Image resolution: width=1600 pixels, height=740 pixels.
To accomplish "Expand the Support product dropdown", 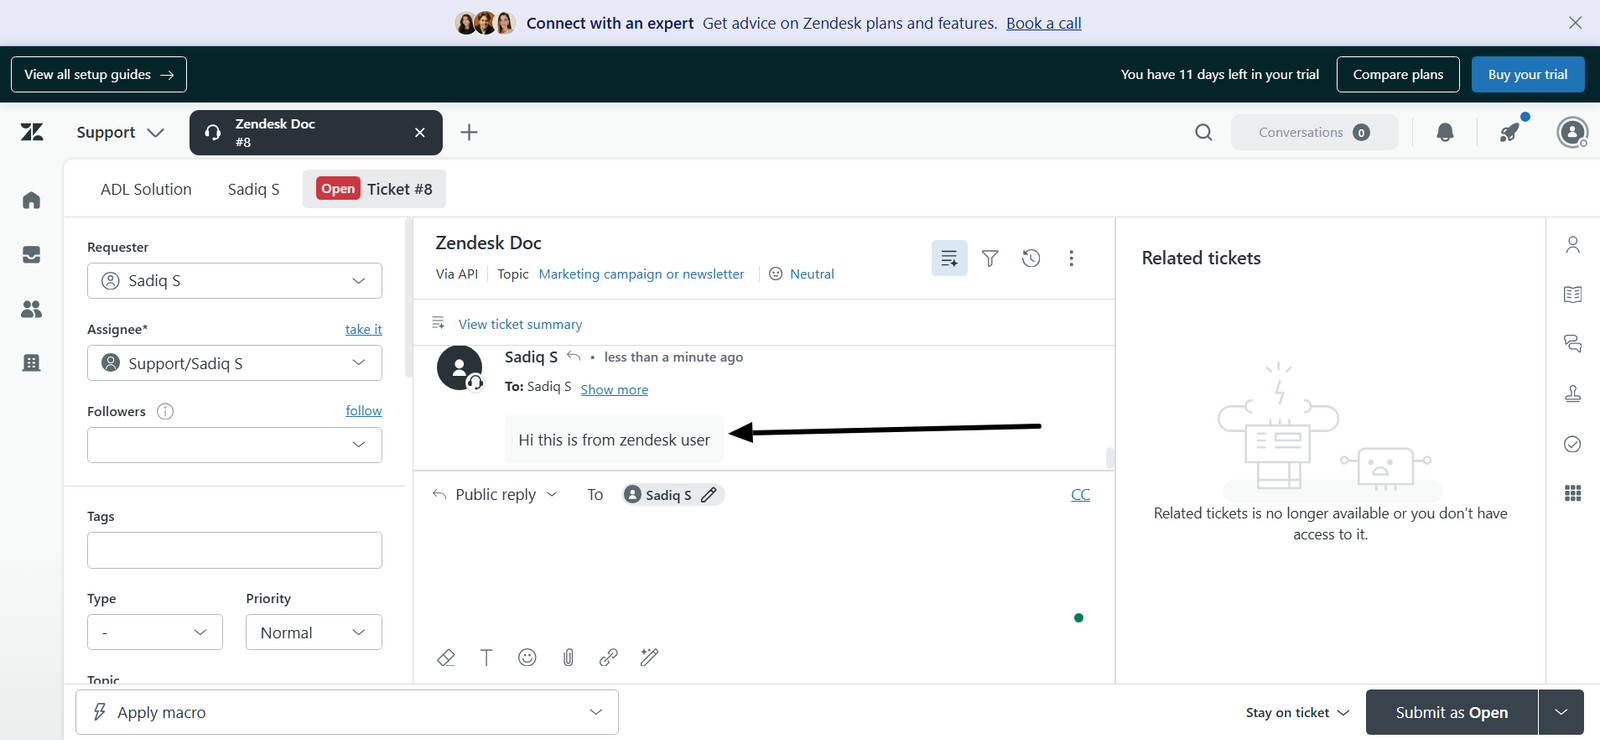I will tap(120, 132).
